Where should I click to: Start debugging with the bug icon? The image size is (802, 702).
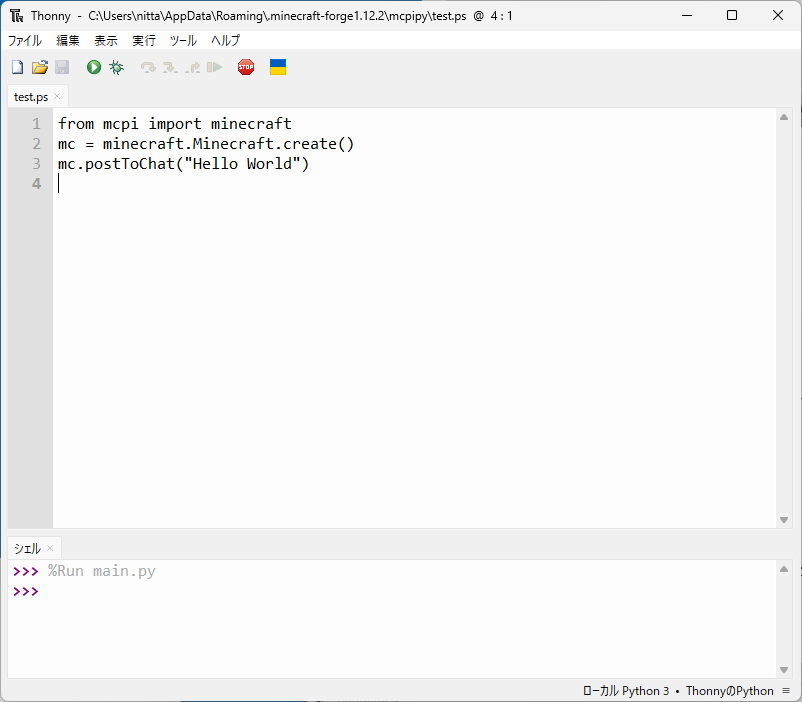[117, 67]
